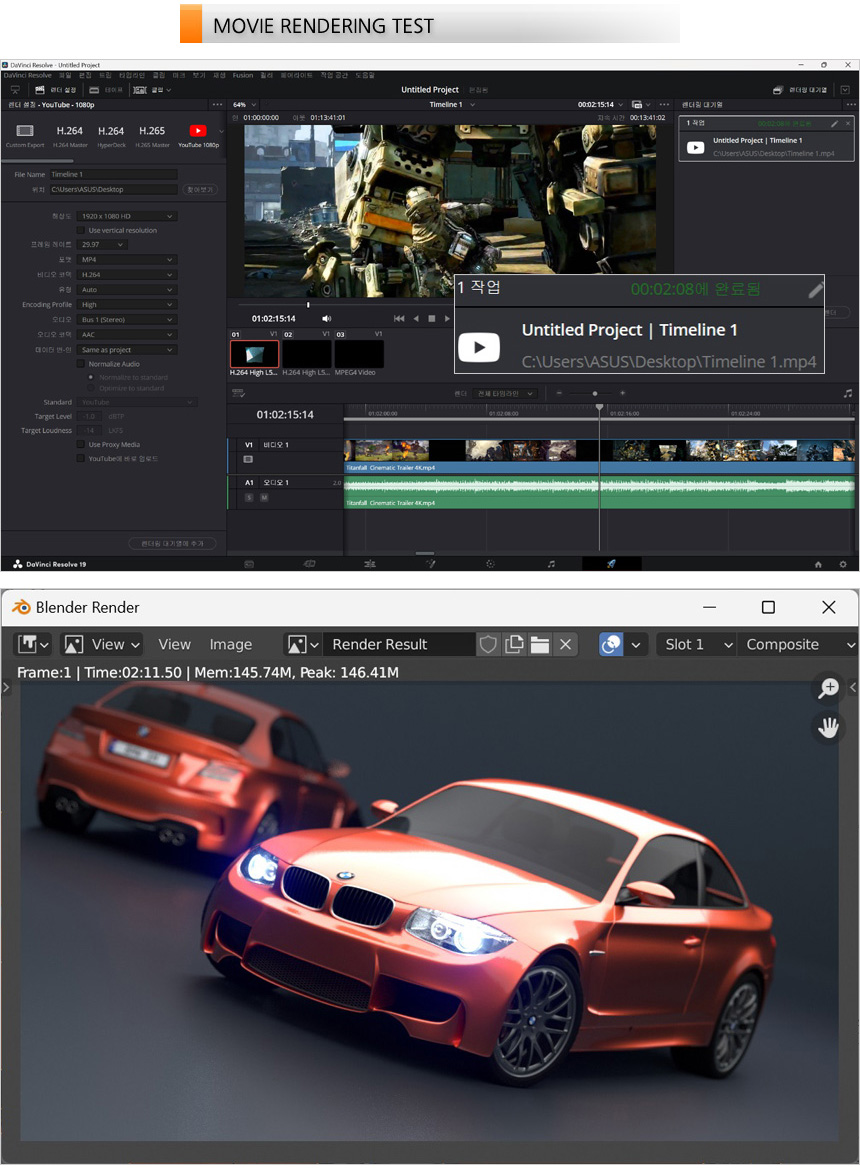The height and width of the screenshot is (1168, 860).
Task: Select the Custom Export preset icon
Action: 25,131
